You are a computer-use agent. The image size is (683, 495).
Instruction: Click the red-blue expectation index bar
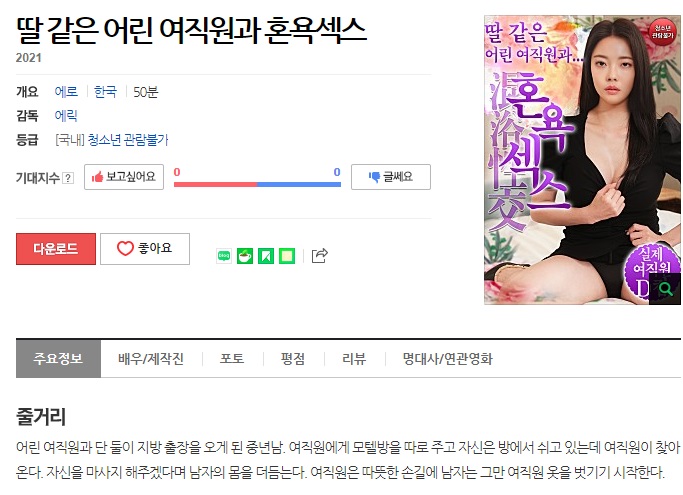257,184
